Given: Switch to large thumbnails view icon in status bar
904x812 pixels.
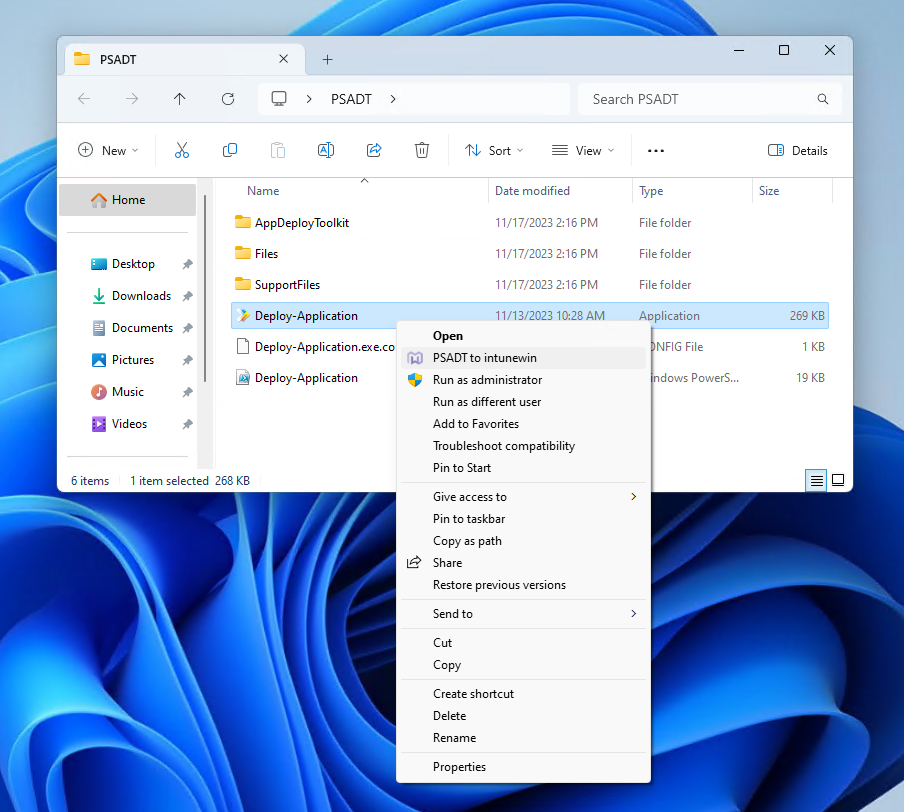Looking at the screenshot, I should click(838, 480).
